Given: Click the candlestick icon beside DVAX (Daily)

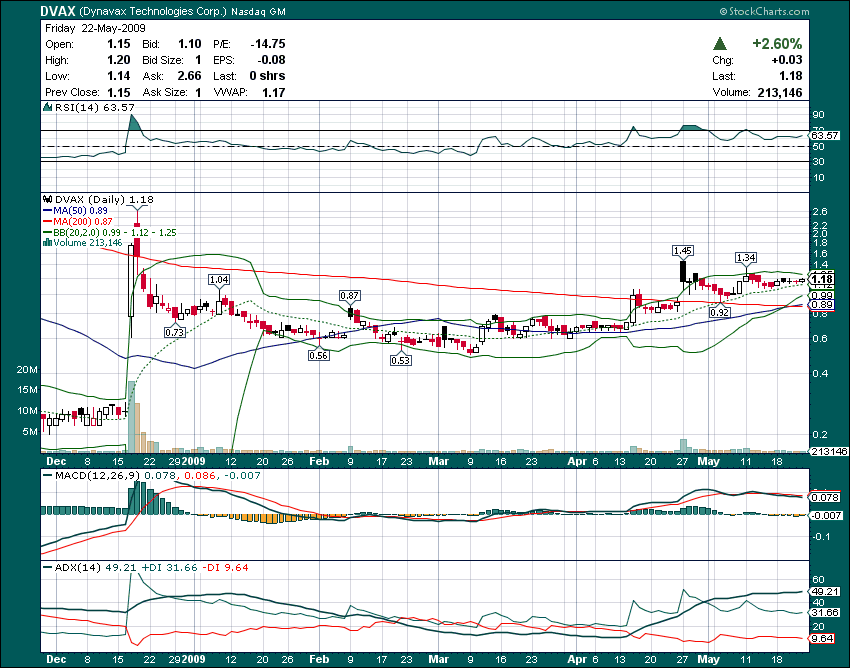Looking at the screenshot, I should click(x=48, y=200).
